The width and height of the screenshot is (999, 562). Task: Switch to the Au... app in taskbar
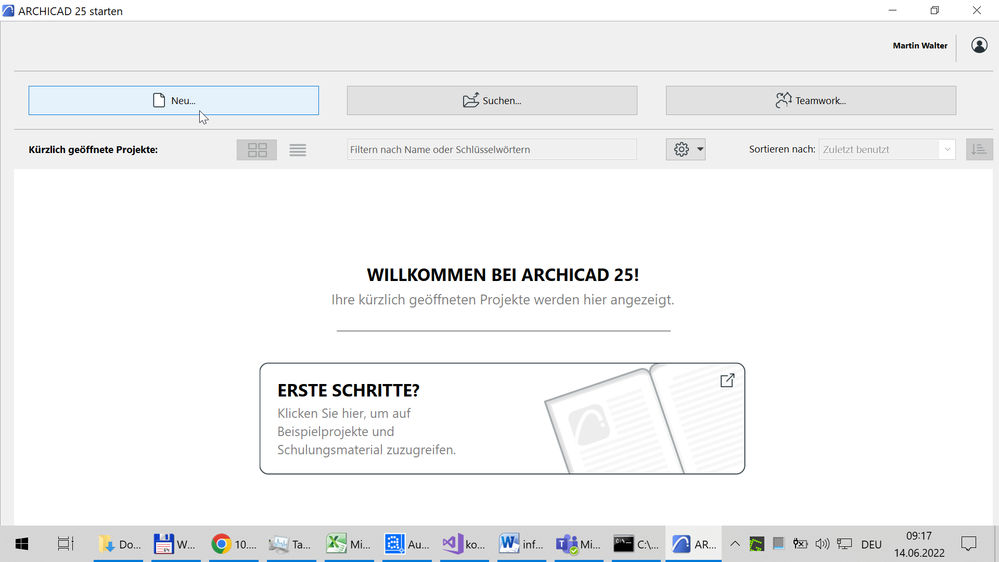(406, 544)
